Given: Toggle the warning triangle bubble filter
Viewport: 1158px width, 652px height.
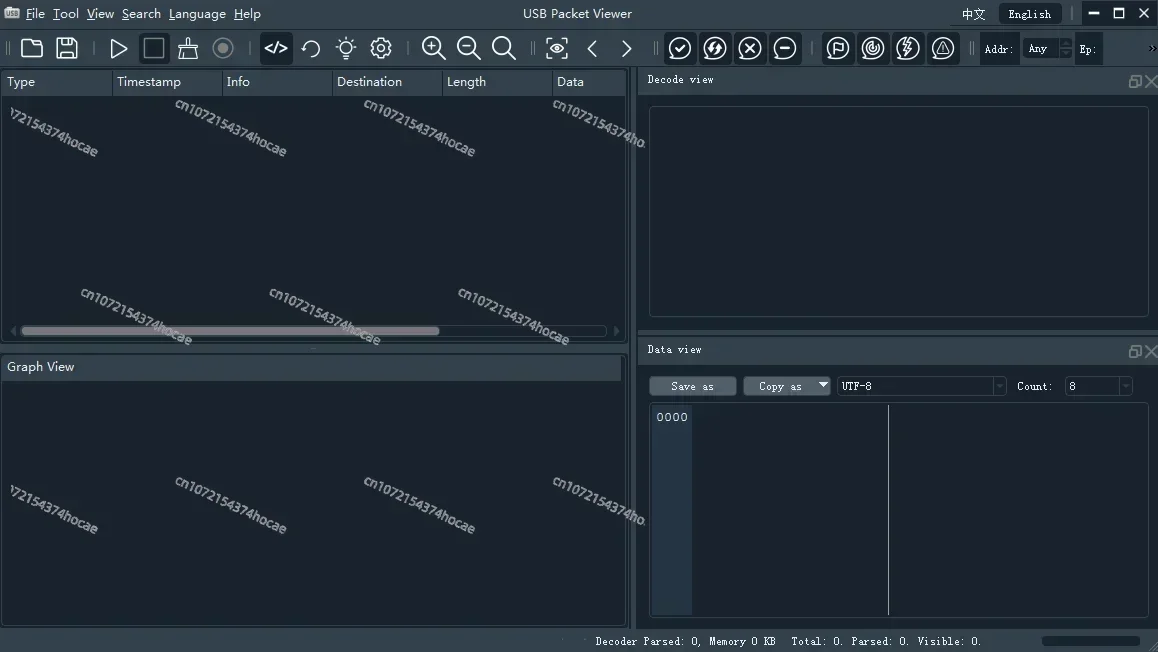Looking at the screenshot, I should 943,49.
